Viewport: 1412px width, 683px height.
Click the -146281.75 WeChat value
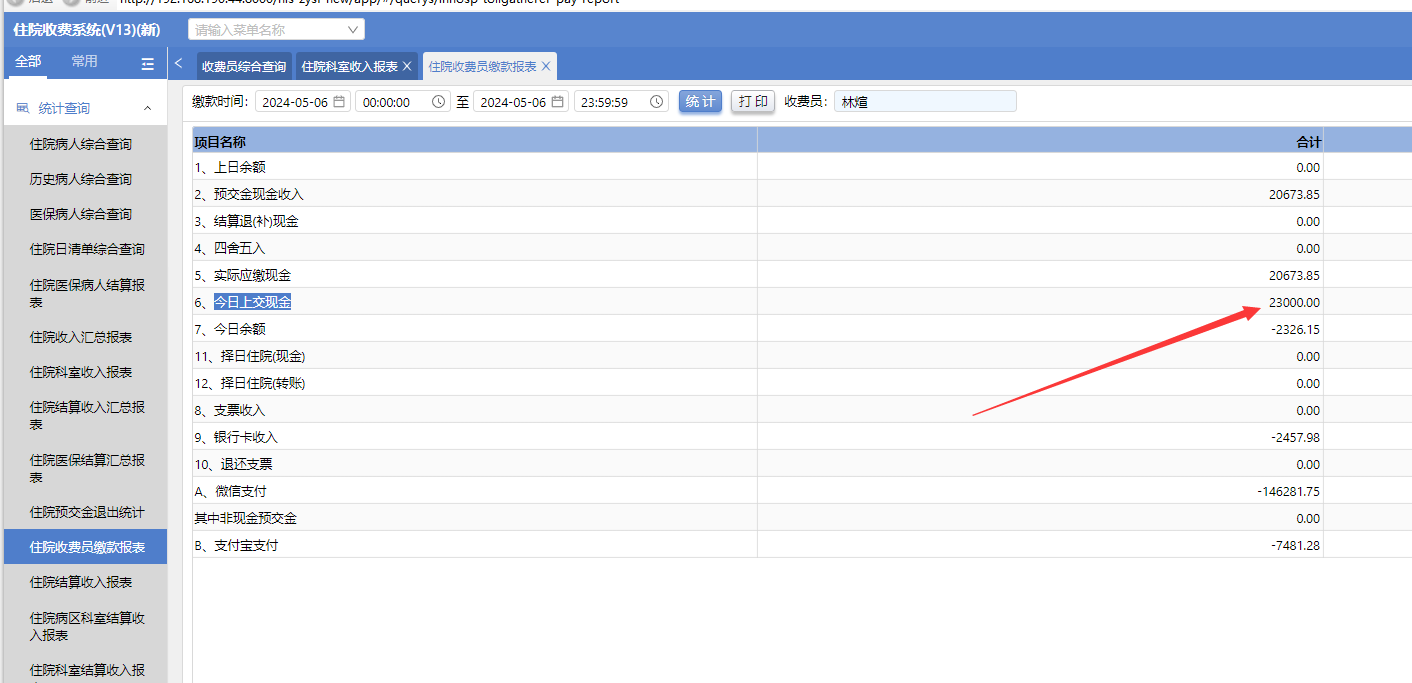[x=1289, y=491]
